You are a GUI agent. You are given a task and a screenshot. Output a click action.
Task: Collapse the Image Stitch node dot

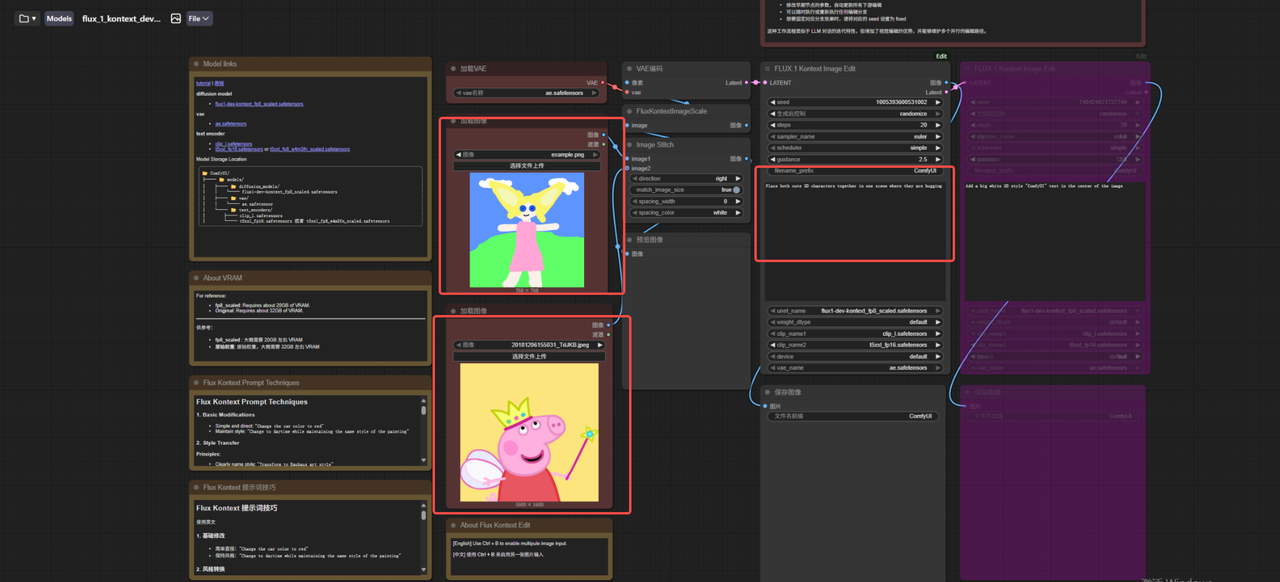630,145
